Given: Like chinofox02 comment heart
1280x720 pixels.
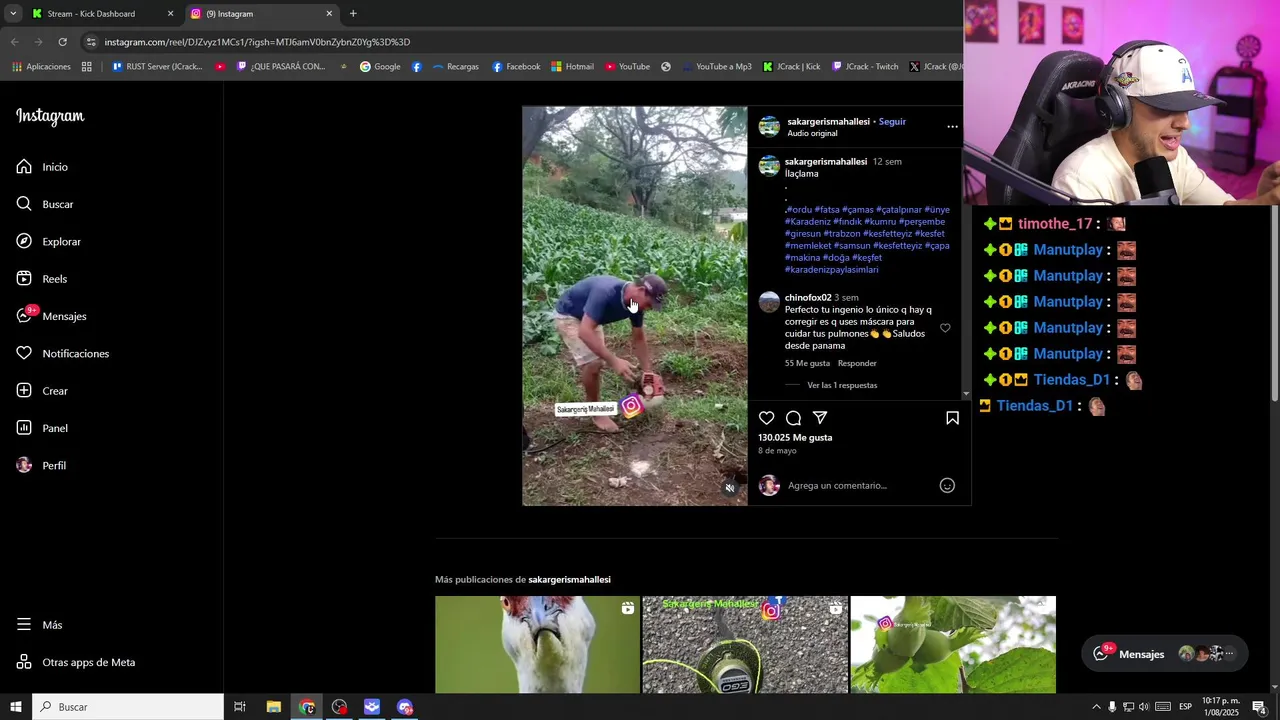Looking at the screenshot, I should [945, 328].
